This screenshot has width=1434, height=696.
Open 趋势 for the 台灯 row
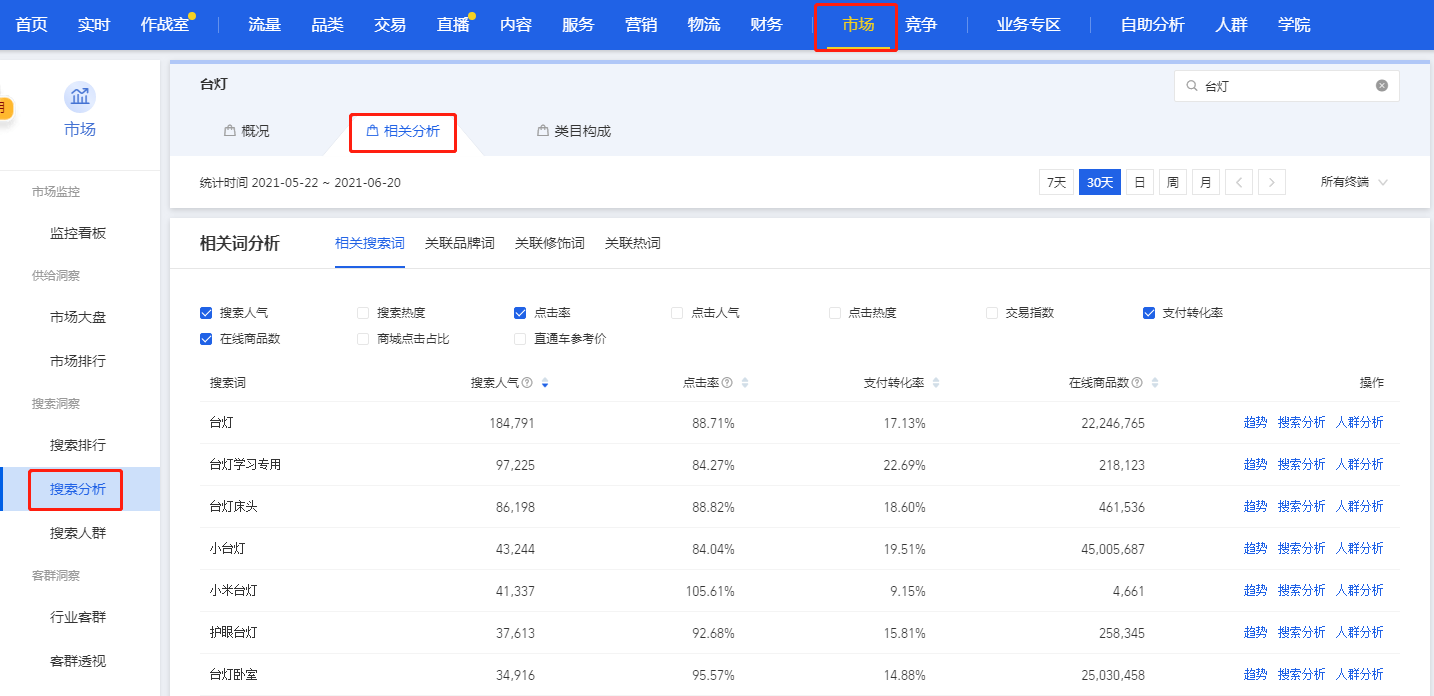(x=1255, y=423)
